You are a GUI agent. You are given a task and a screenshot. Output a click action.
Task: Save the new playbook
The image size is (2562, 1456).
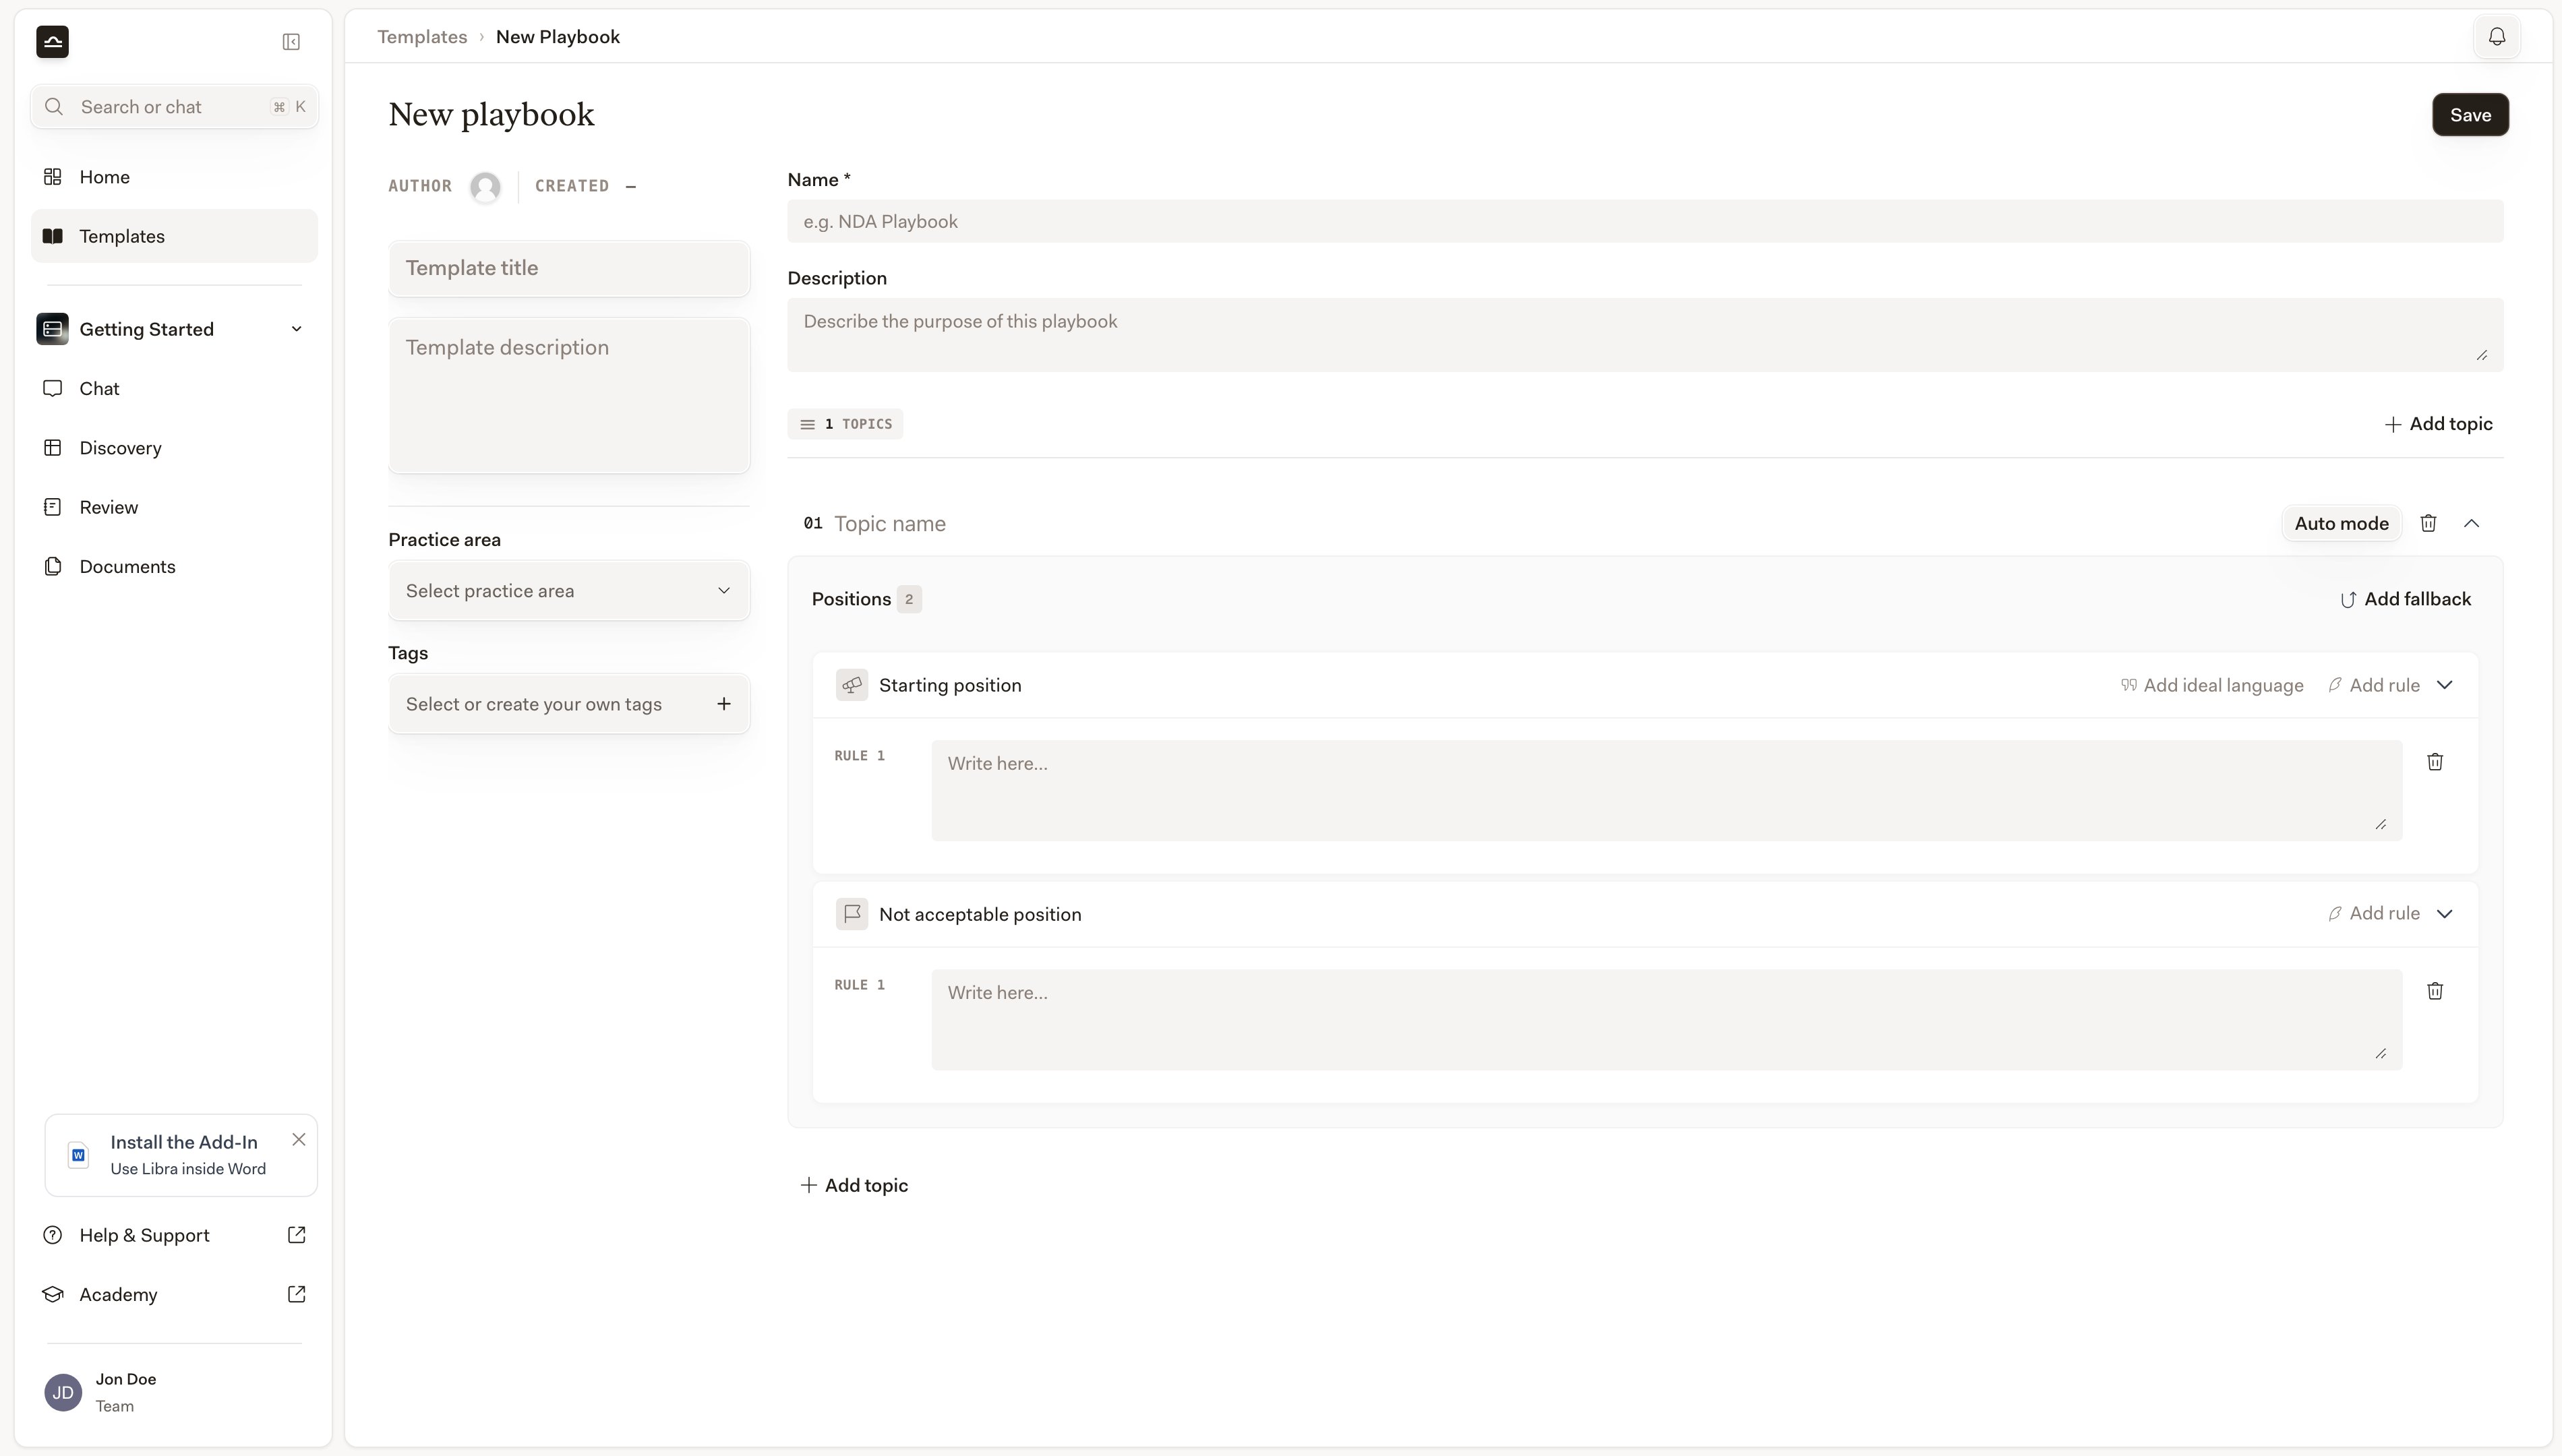[2470, 115]
